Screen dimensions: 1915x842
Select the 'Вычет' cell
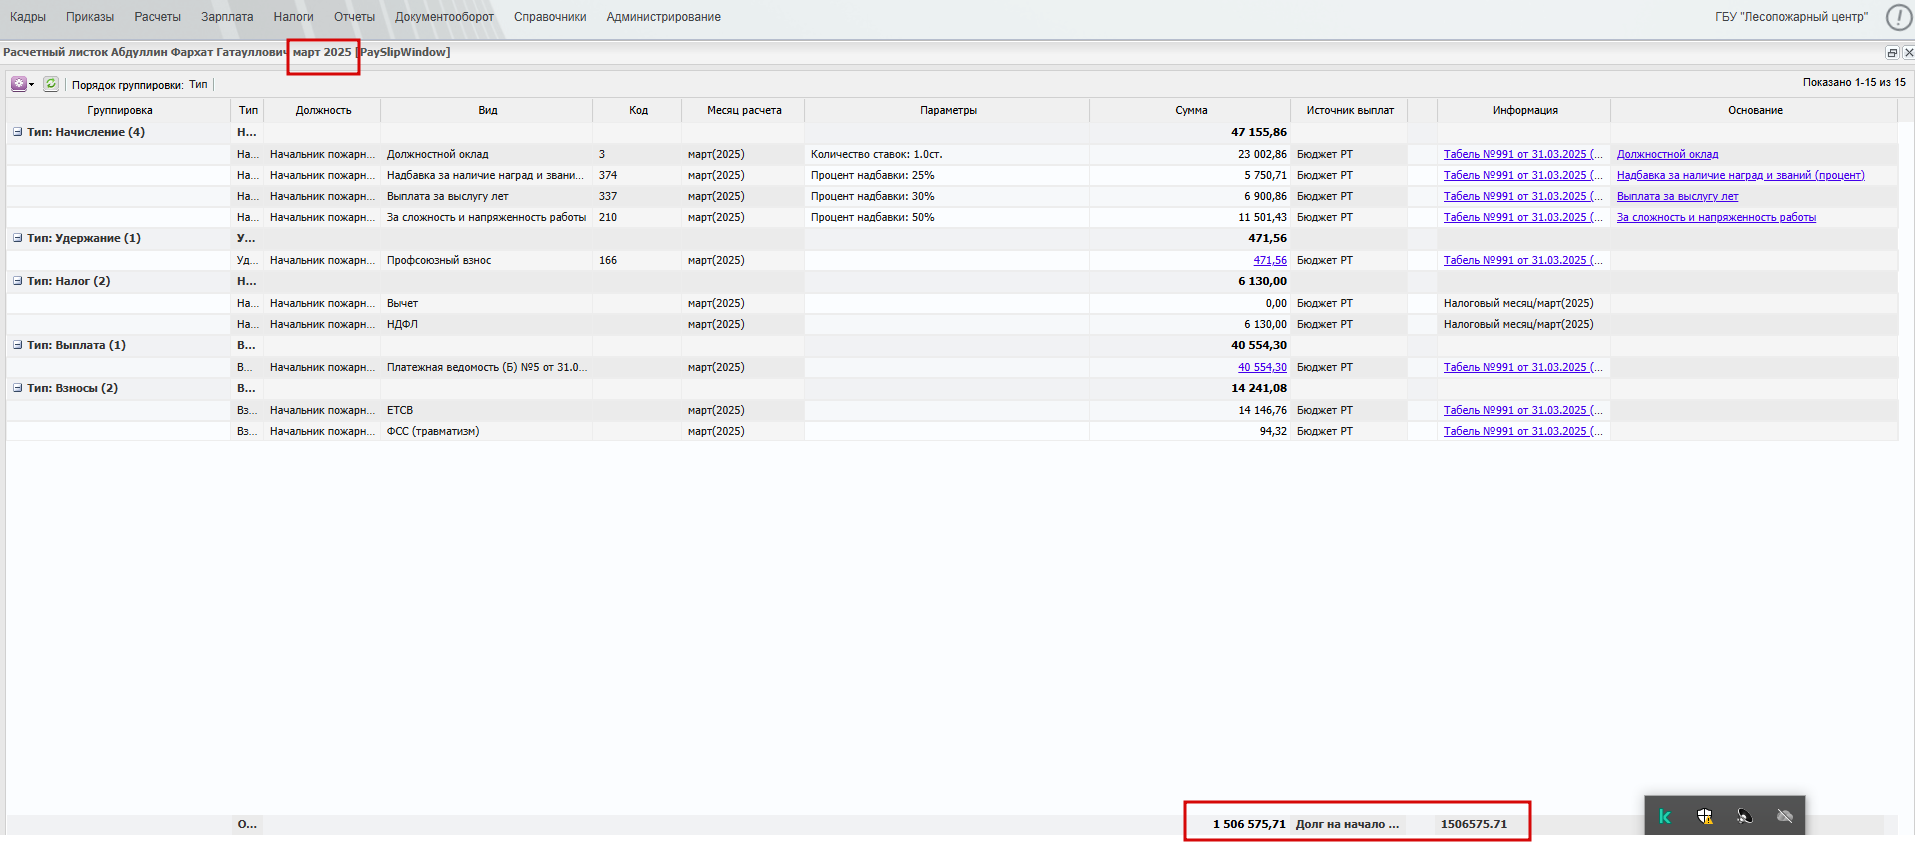point(487,303)
